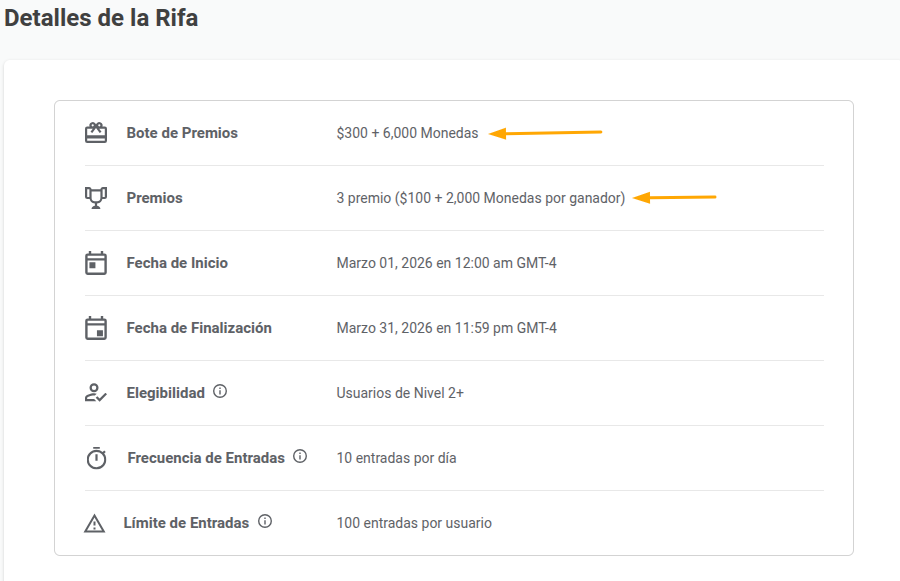Open the info tooltip next to Elegibilidad

tap(220, 392)
